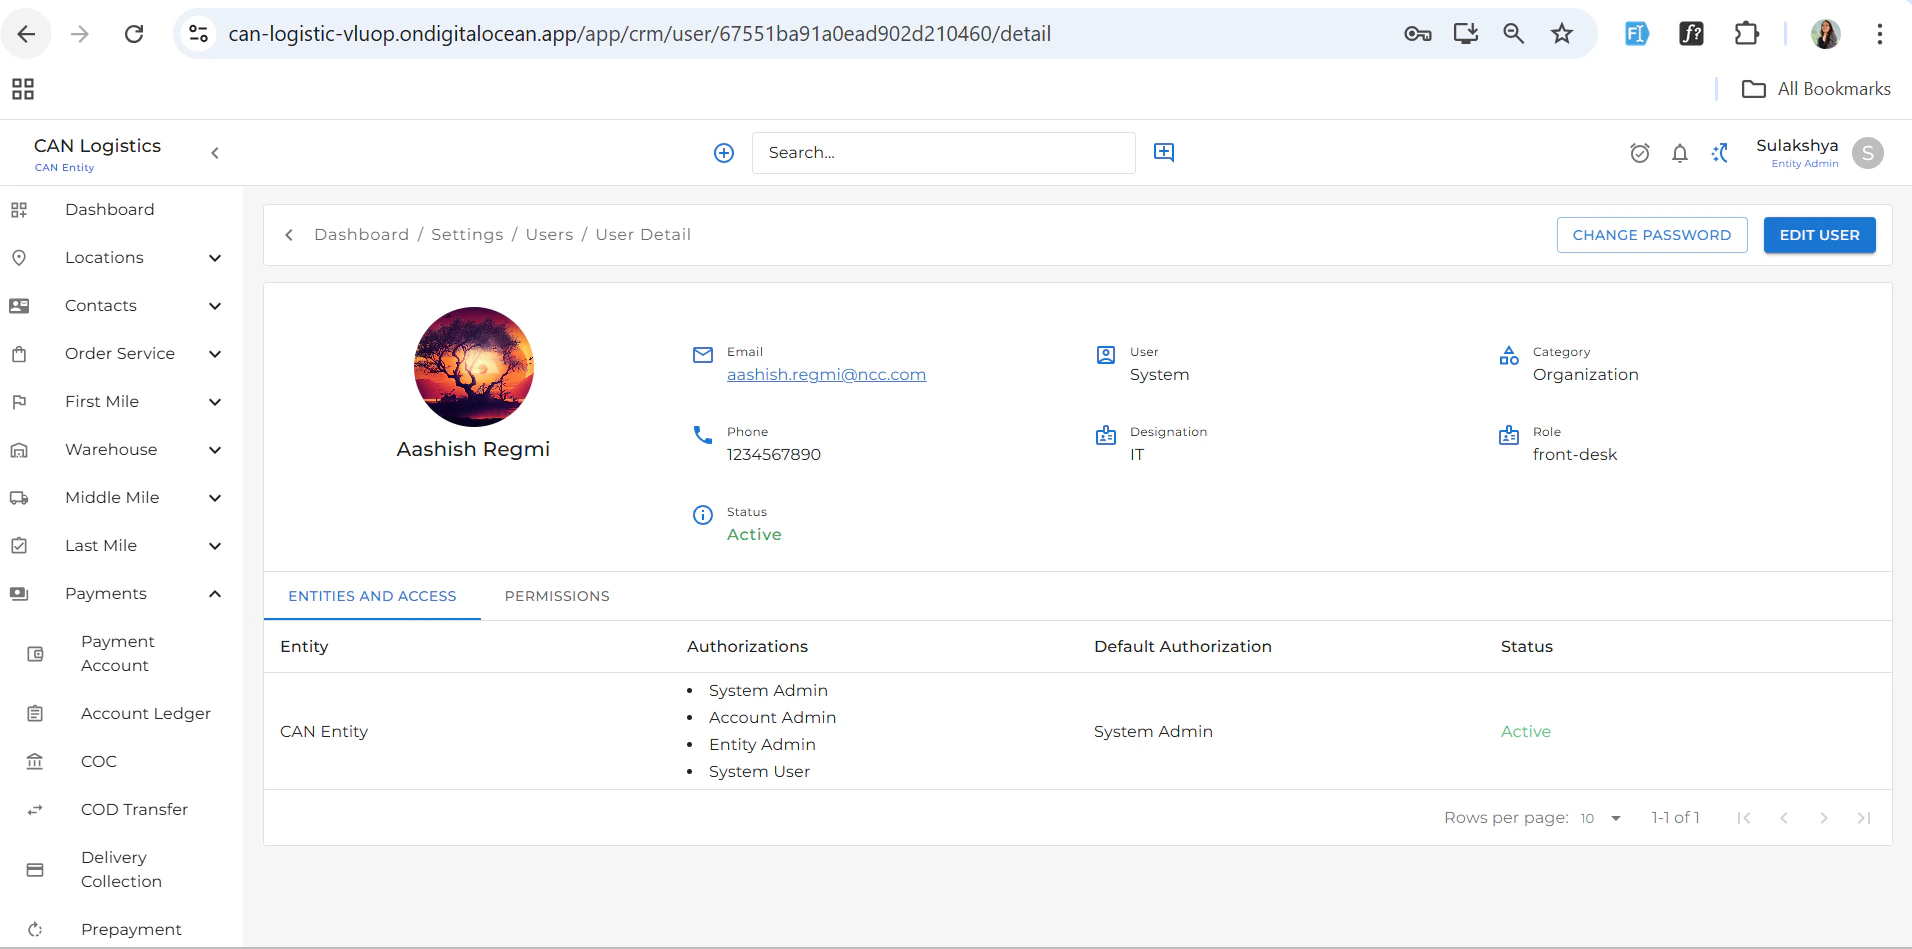This screenshot has width=1912, height=949.
Task: Open the notifications bell
Action: point(1680,153)
